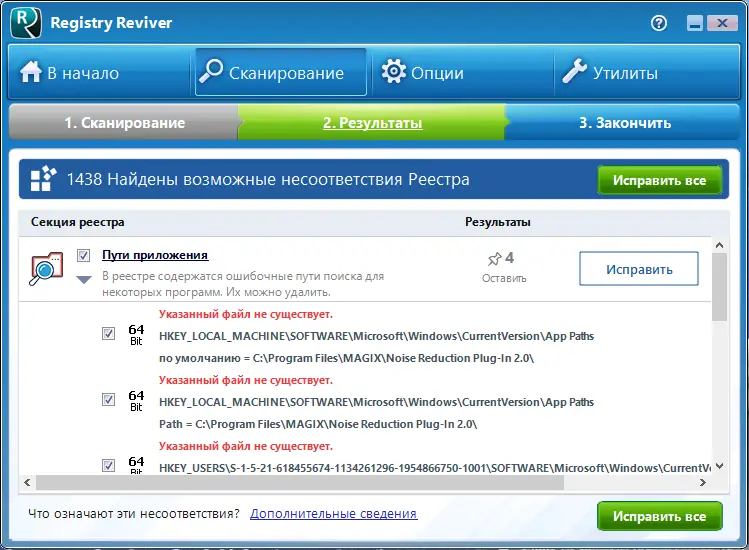The height and width of the screenshot is (550, 749).
Task: Open the Дополнительные сведения link
Action: (333, 514)
